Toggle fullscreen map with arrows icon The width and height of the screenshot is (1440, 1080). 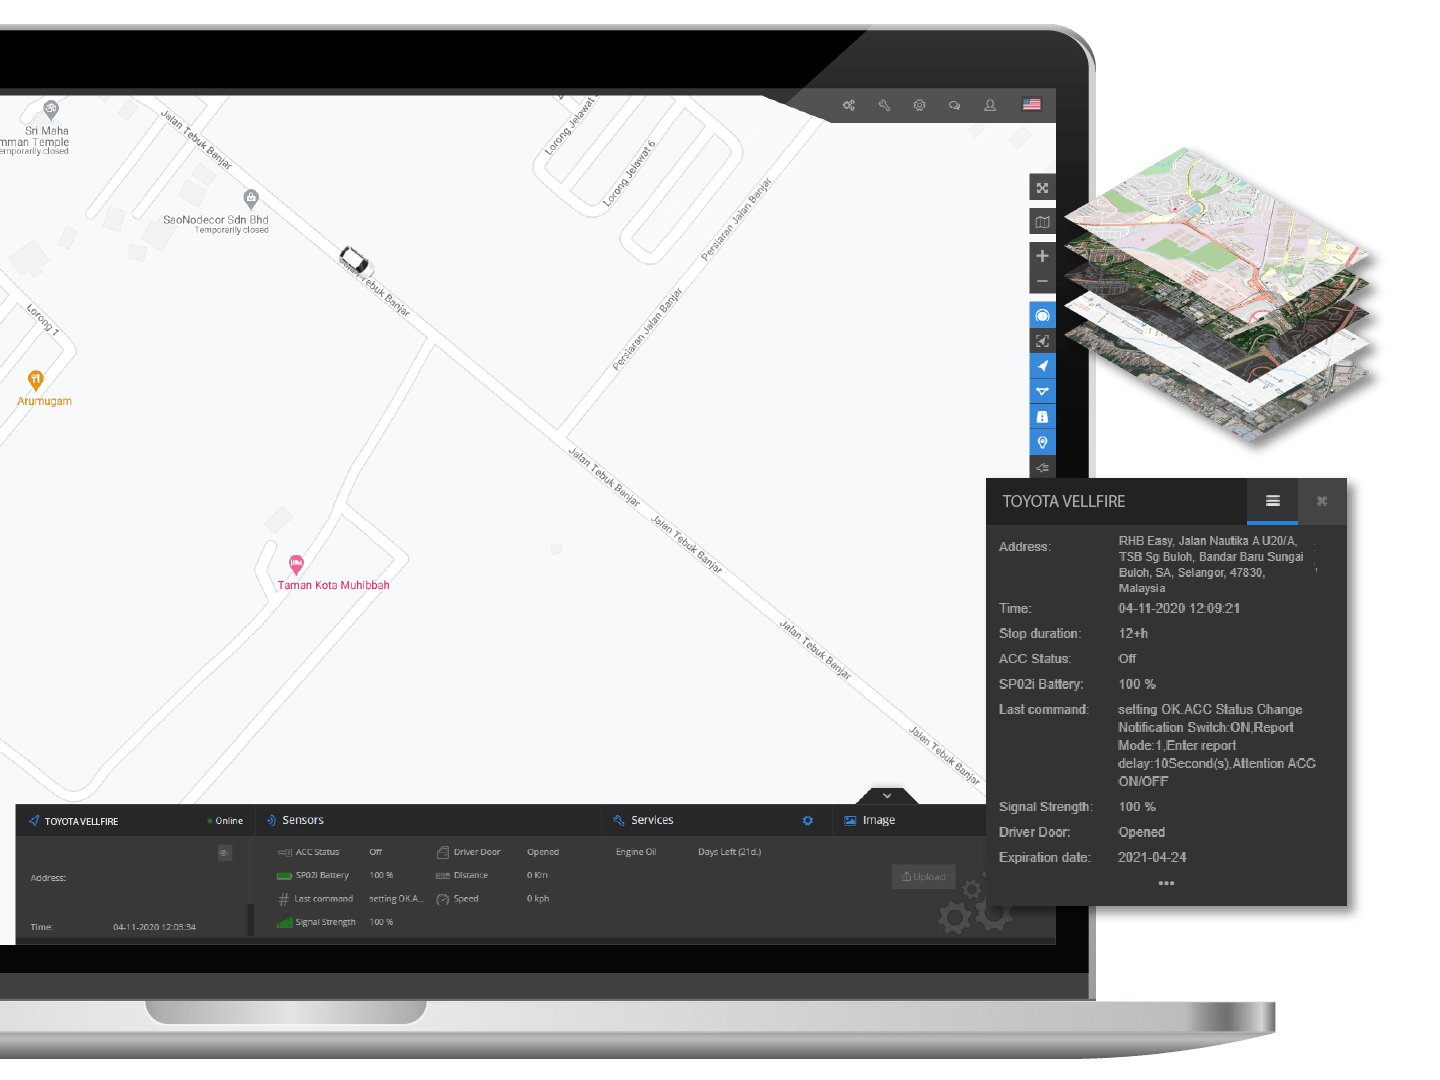[x=1042, y=188]
